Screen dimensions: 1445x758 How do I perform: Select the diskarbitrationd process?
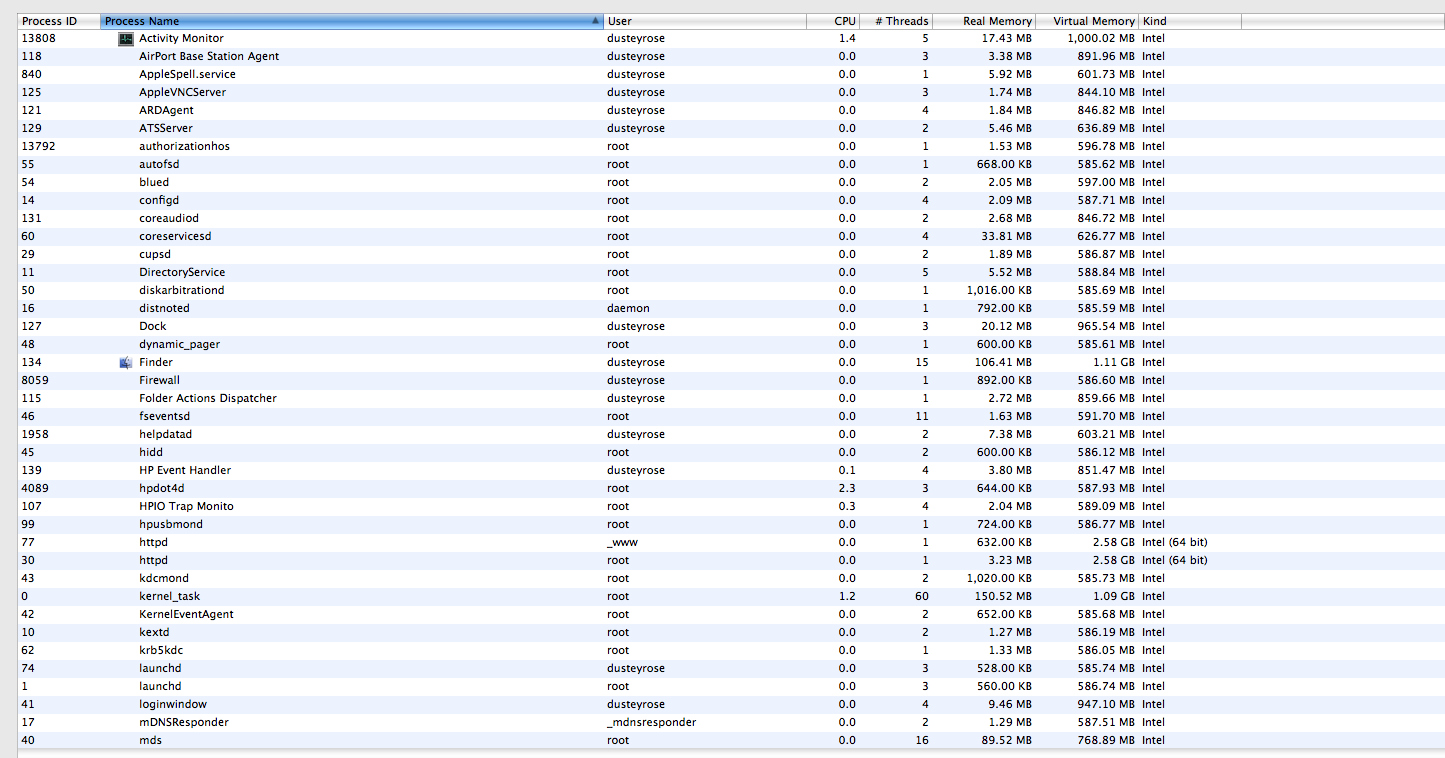click(731, 290)
